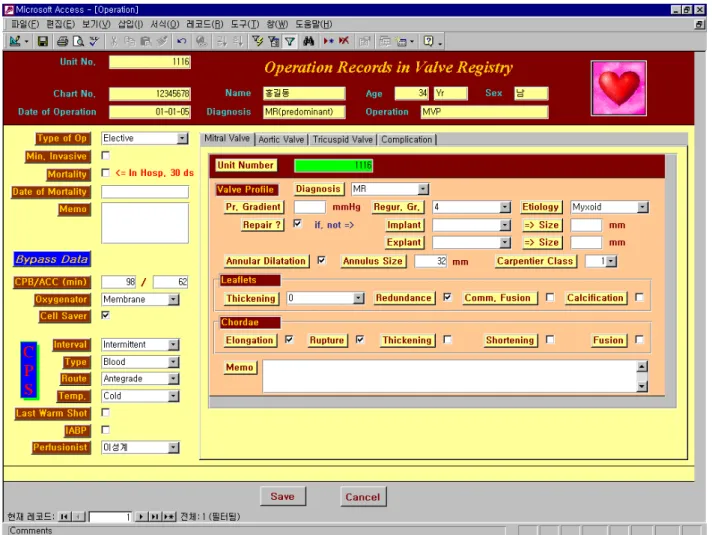712x535 pixels.
Task: Click the new record toolbar icon
Action: pyautogui.click(x=328, y=41)
